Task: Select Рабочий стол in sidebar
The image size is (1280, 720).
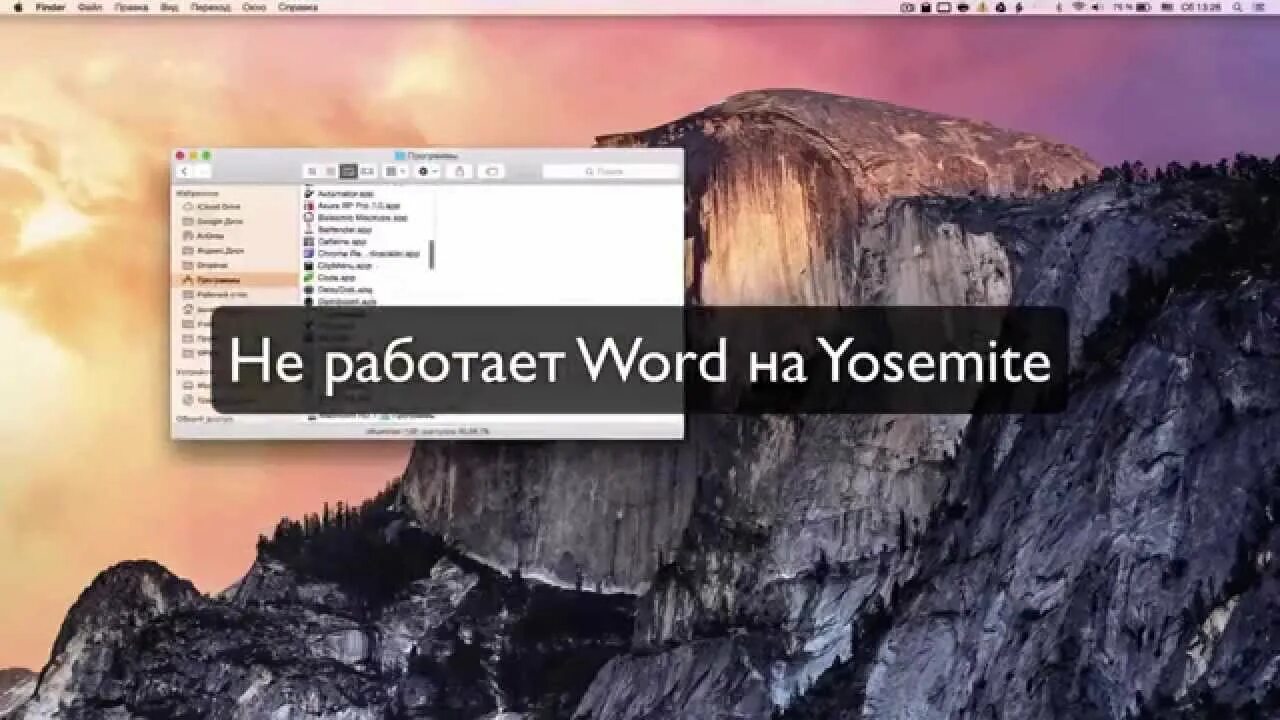Action: coord(236,295)
